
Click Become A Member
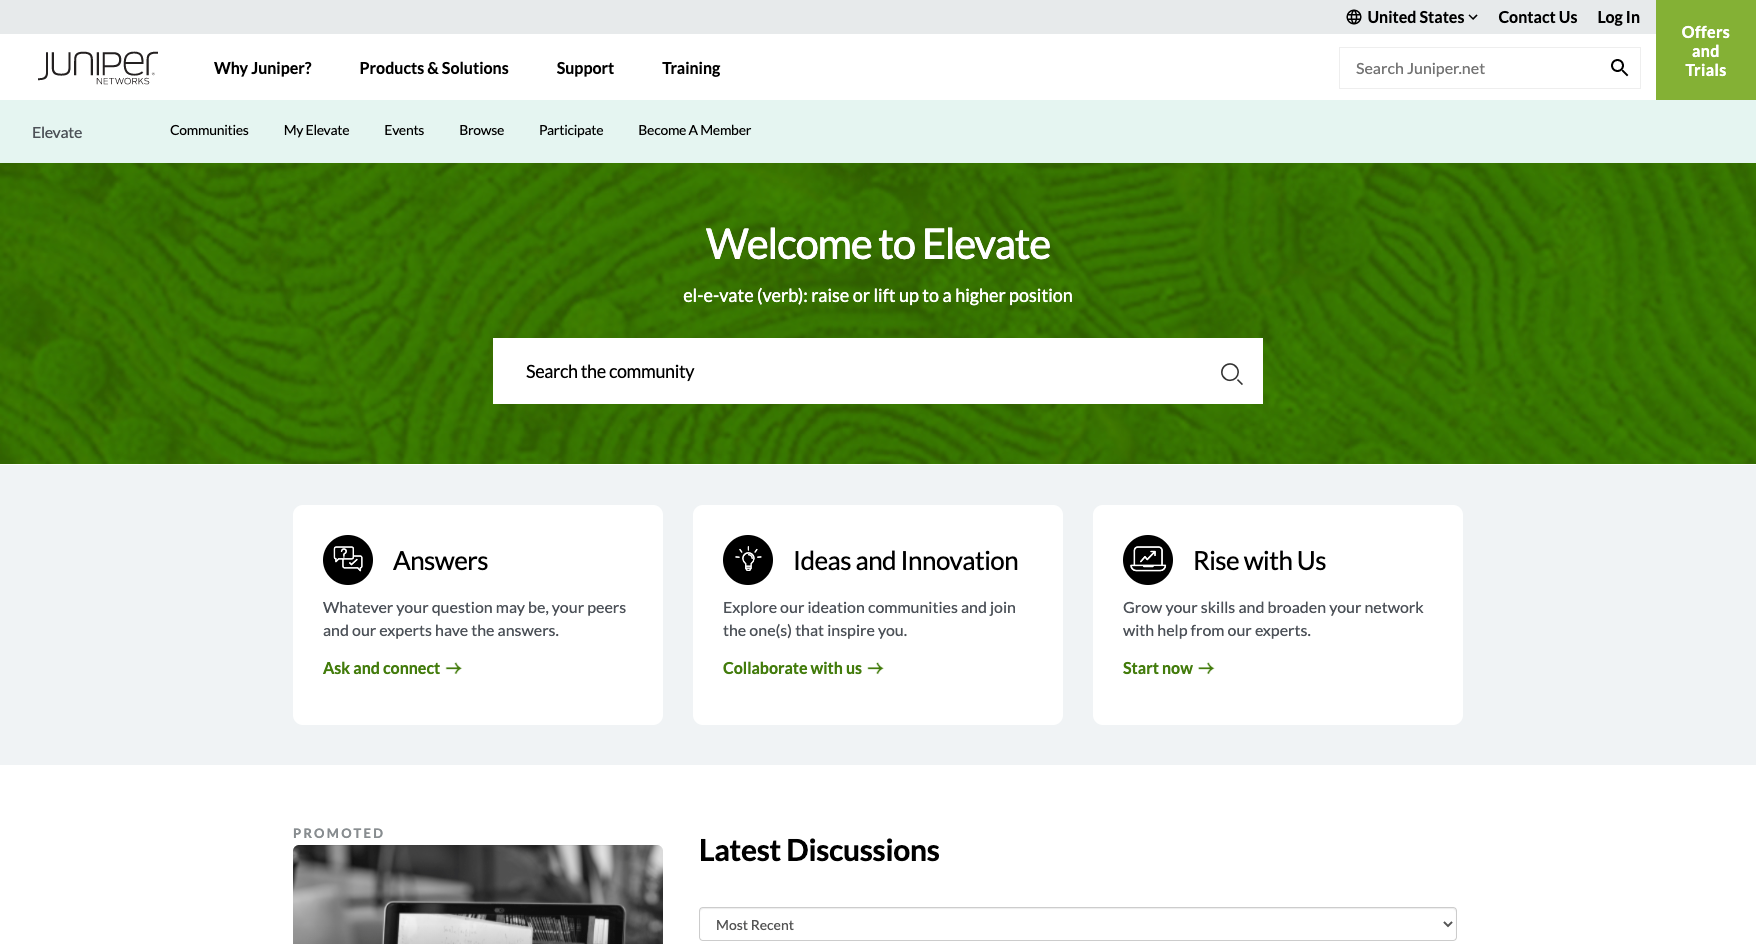[694, 130]
